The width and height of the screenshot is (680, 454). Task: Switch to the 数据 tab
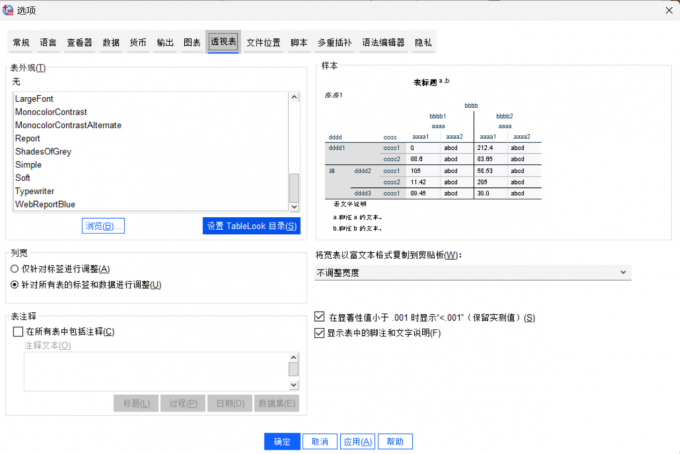(x=111, y=42)
